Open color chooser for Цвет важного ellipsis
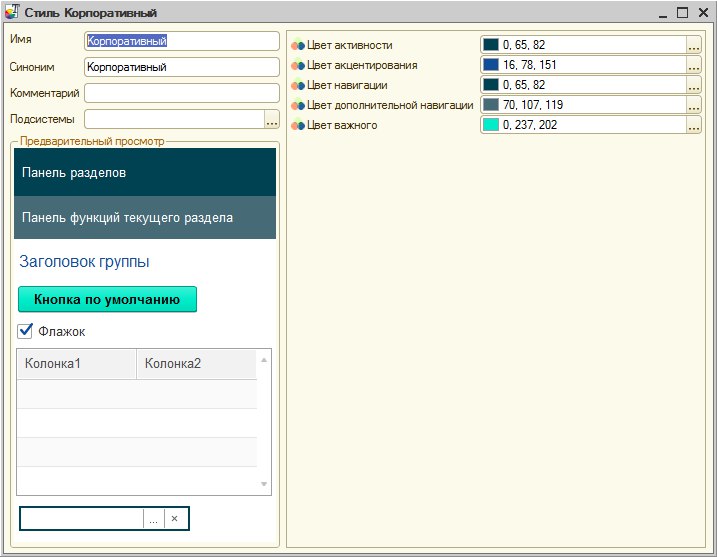This screenshot has width=717, height=557. (694, 125)
